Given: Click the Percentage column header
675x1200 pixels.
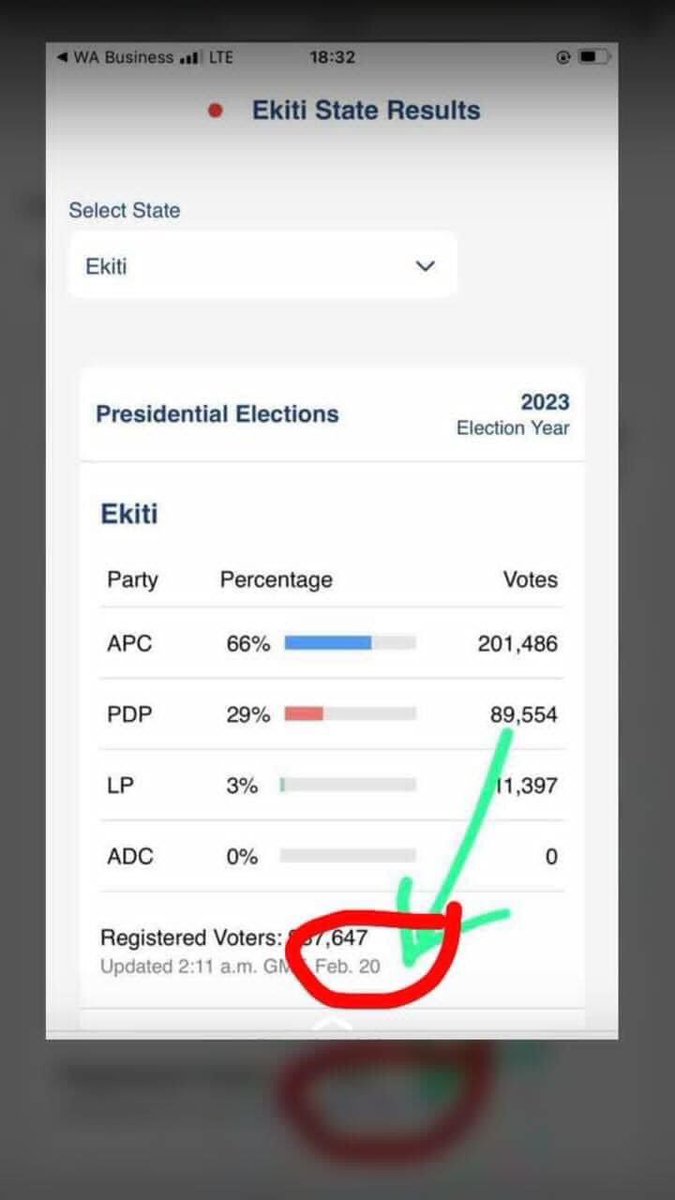Looking at the screenshot, I should [x=276, y=580].
